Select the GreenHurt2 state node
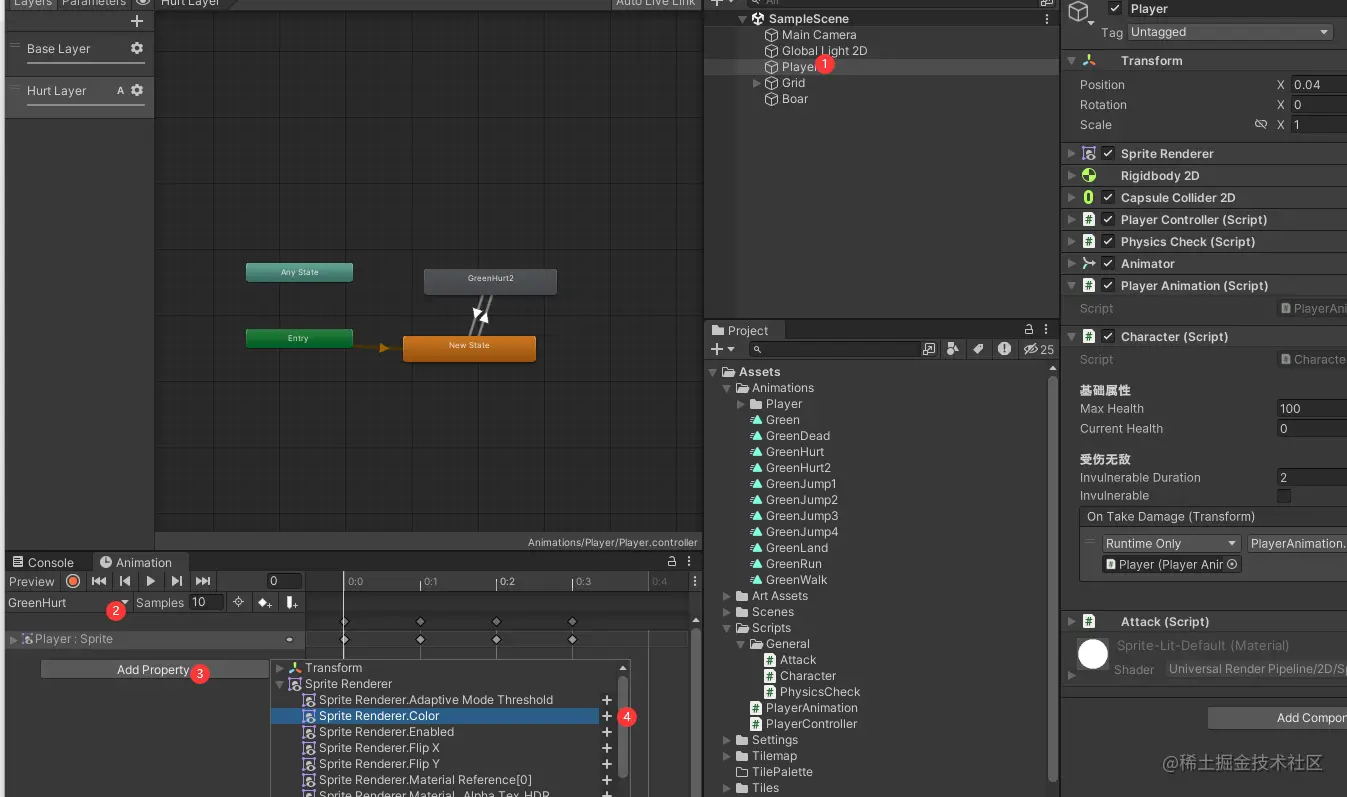This screenshot has width=1347, height=797. [x=490, y=281]
